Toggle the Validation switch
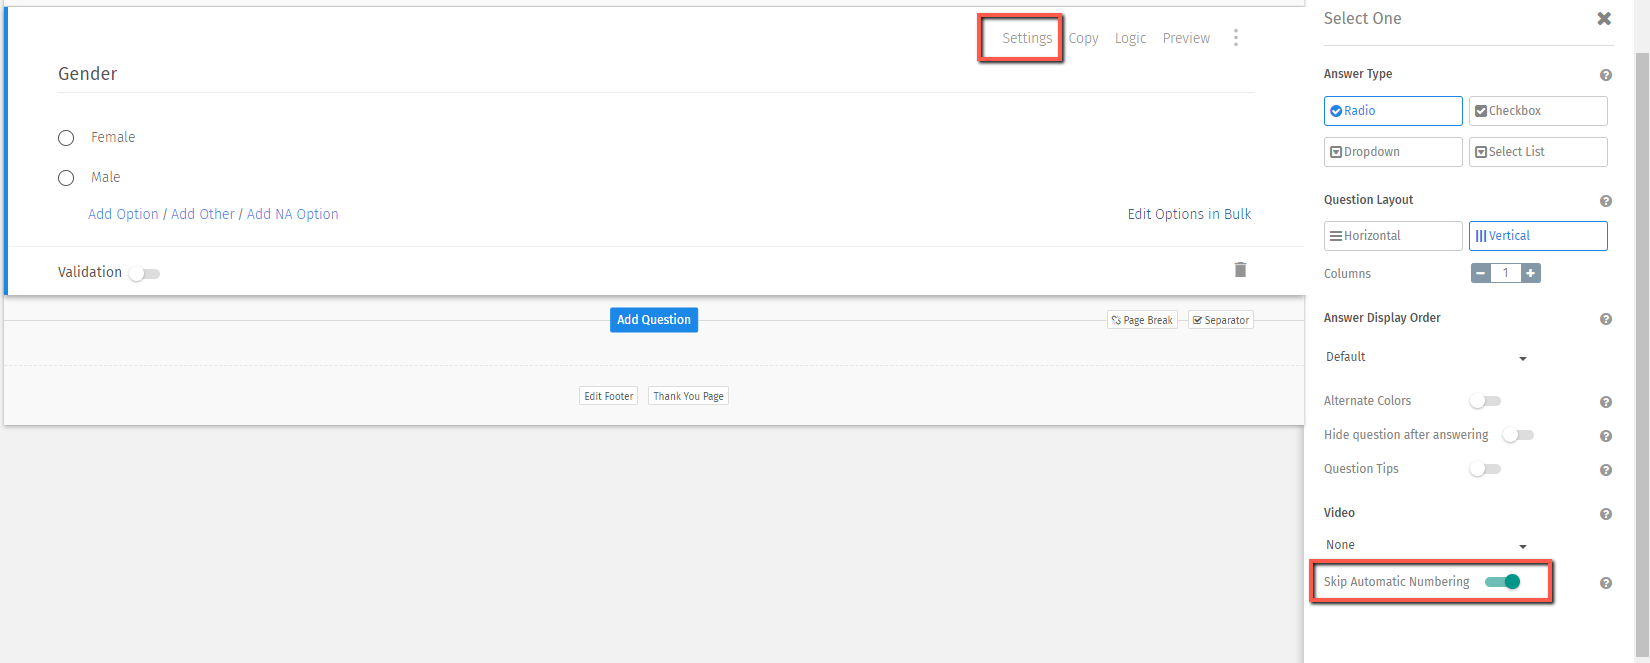The image size is (1650, 663). pyautogui.click(x=144, y=273)
